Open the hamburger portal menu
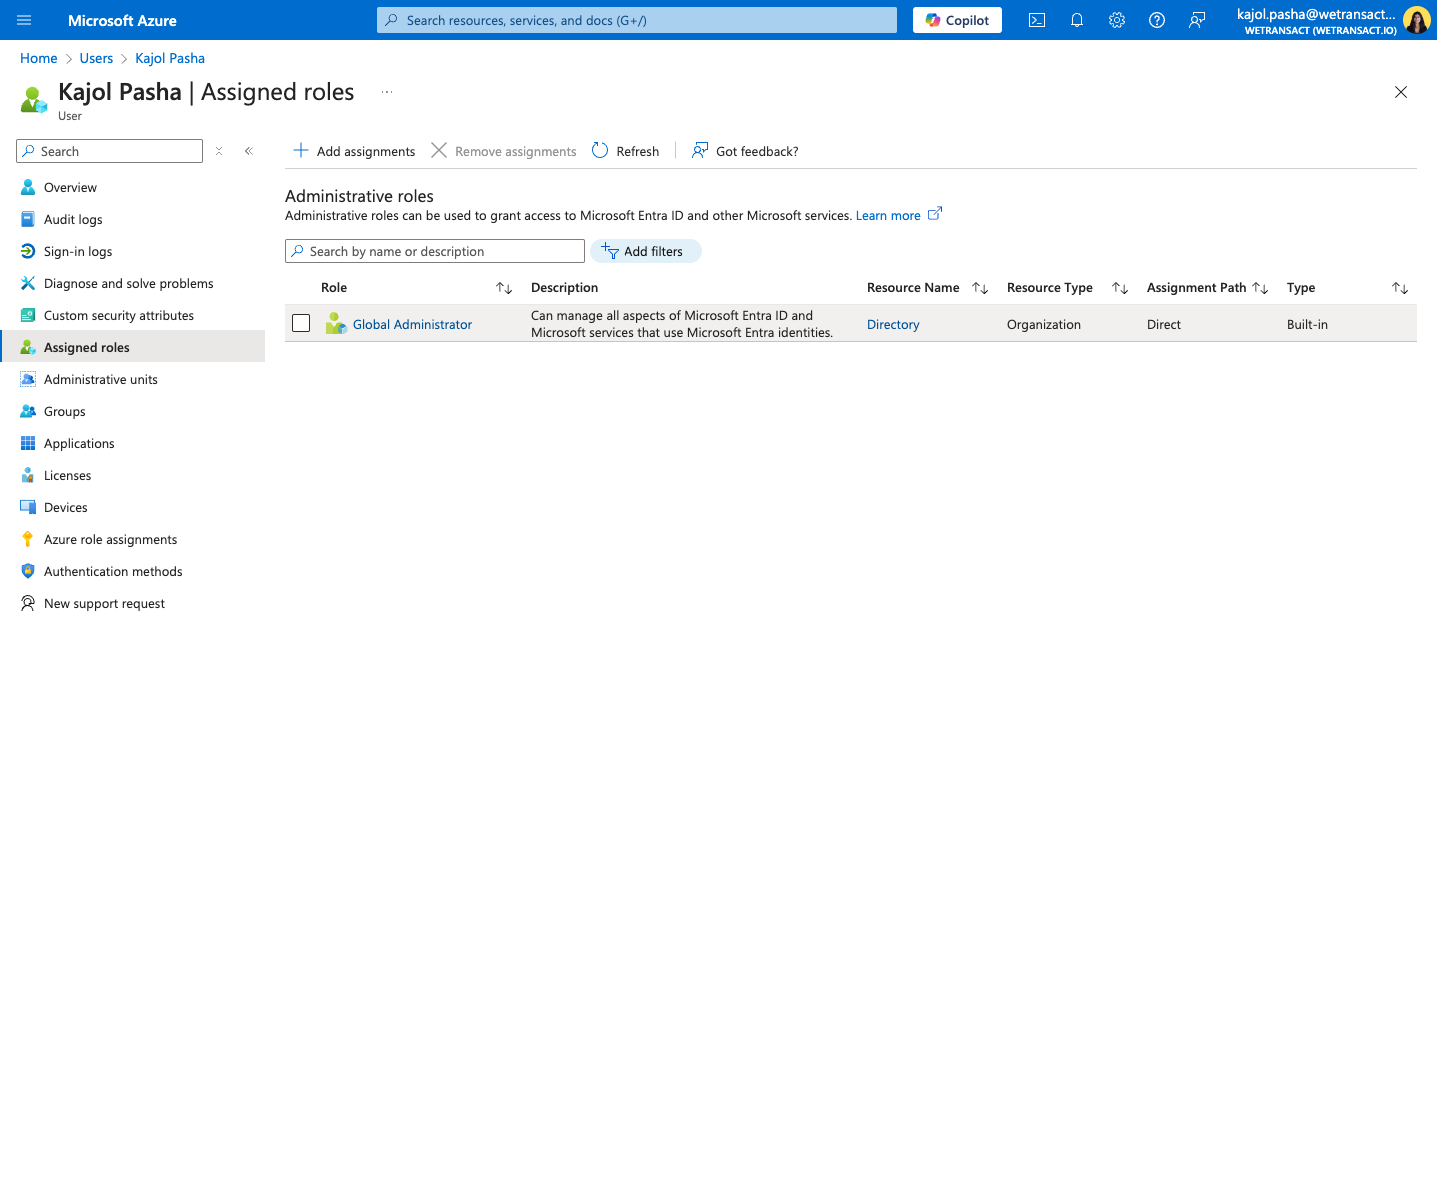Viewport: 1437px width, 1198px height. pos(24,20)
